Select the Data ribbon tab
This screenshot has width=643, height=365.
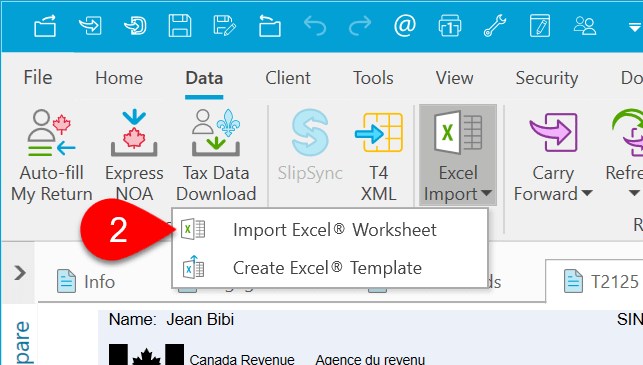(204, 78)
